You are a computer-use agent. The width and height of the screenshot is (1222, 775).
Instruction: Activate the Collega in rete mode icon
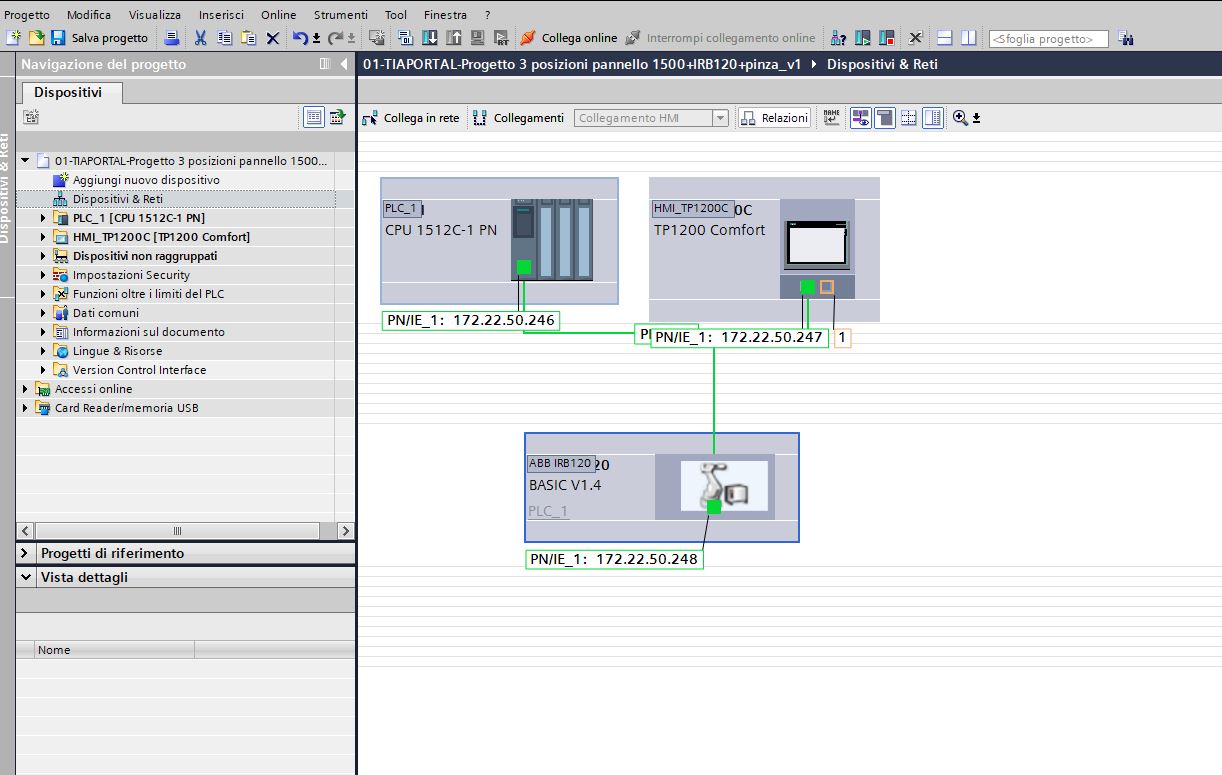point(374,118)
